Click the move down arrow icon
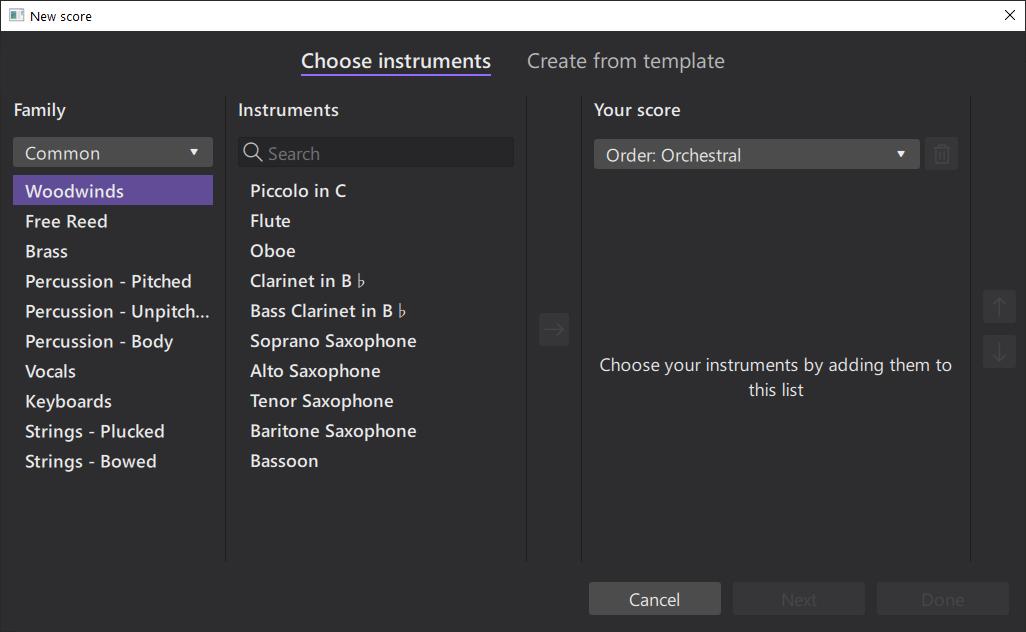The image size is (1026, 632). 999,351
